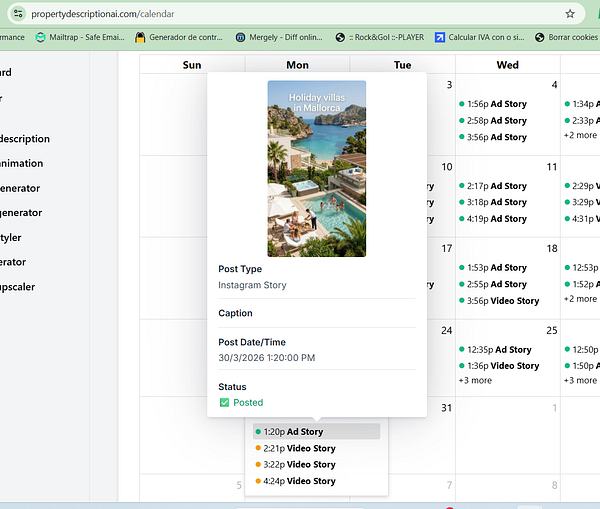Open the Generador de contr... bookmark
Screen dimensions: 600x509
179,38
